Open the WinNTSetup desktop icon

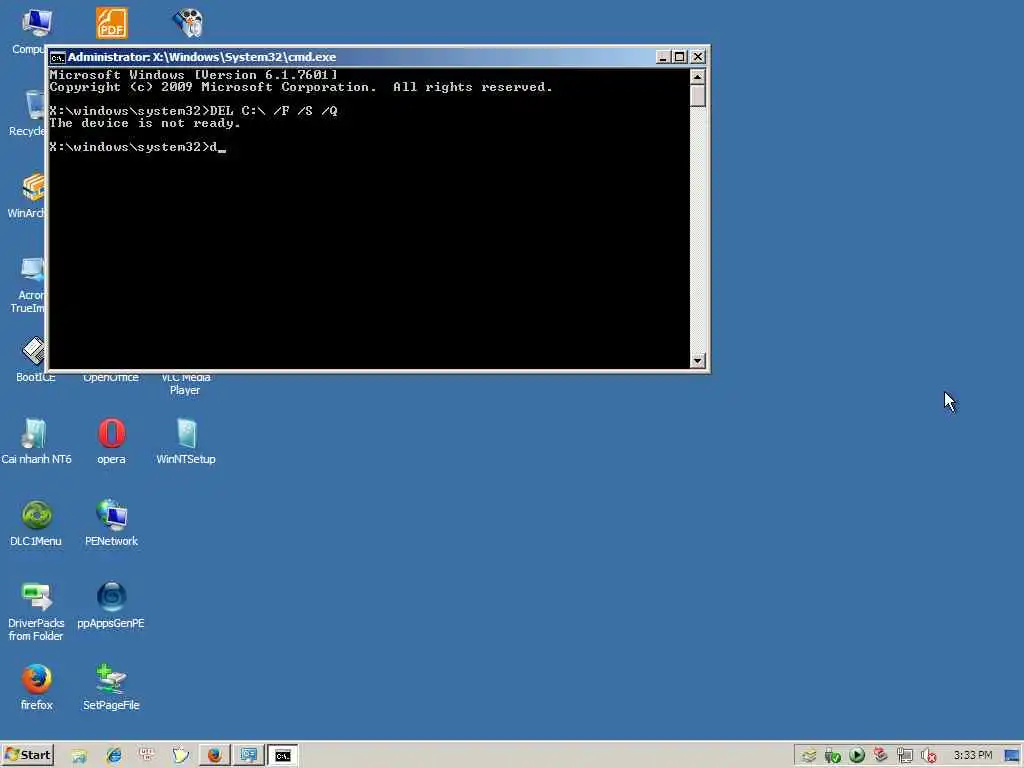(186, 441)
